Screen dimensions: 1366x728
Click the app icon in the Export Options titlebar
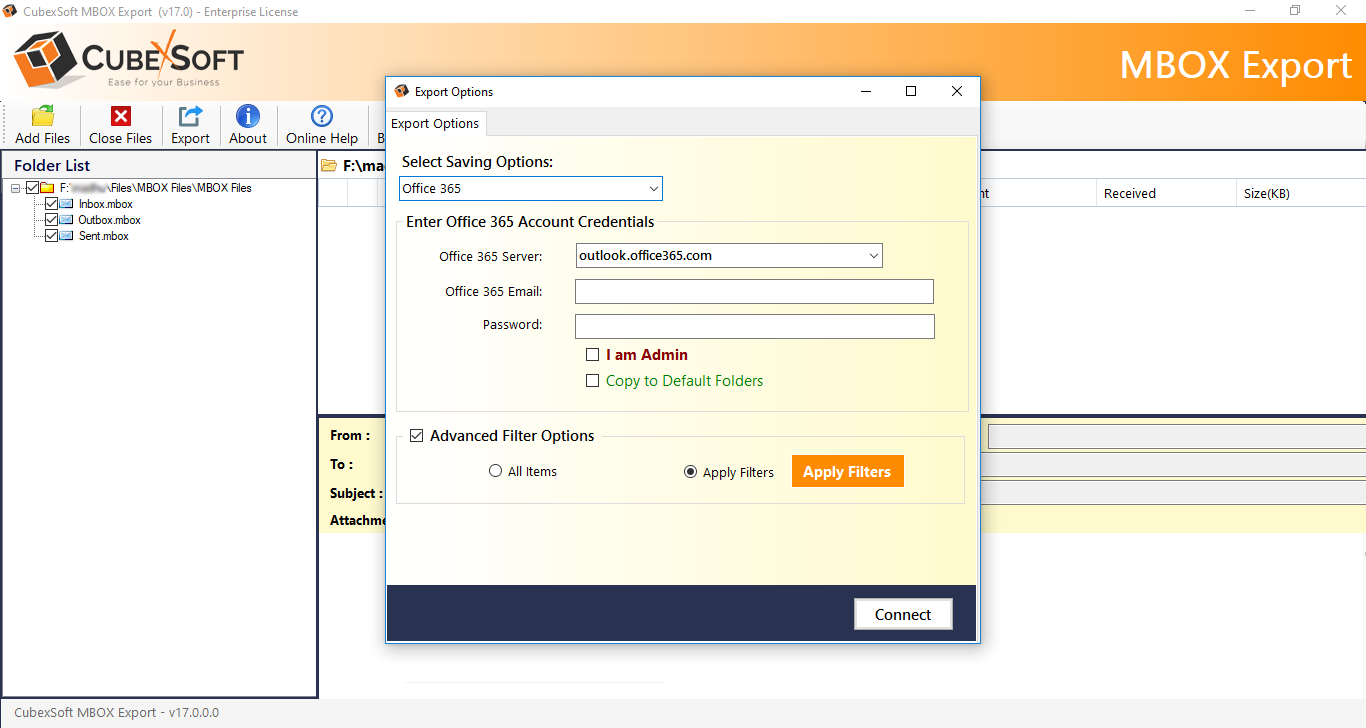click(x=400, y=91)
